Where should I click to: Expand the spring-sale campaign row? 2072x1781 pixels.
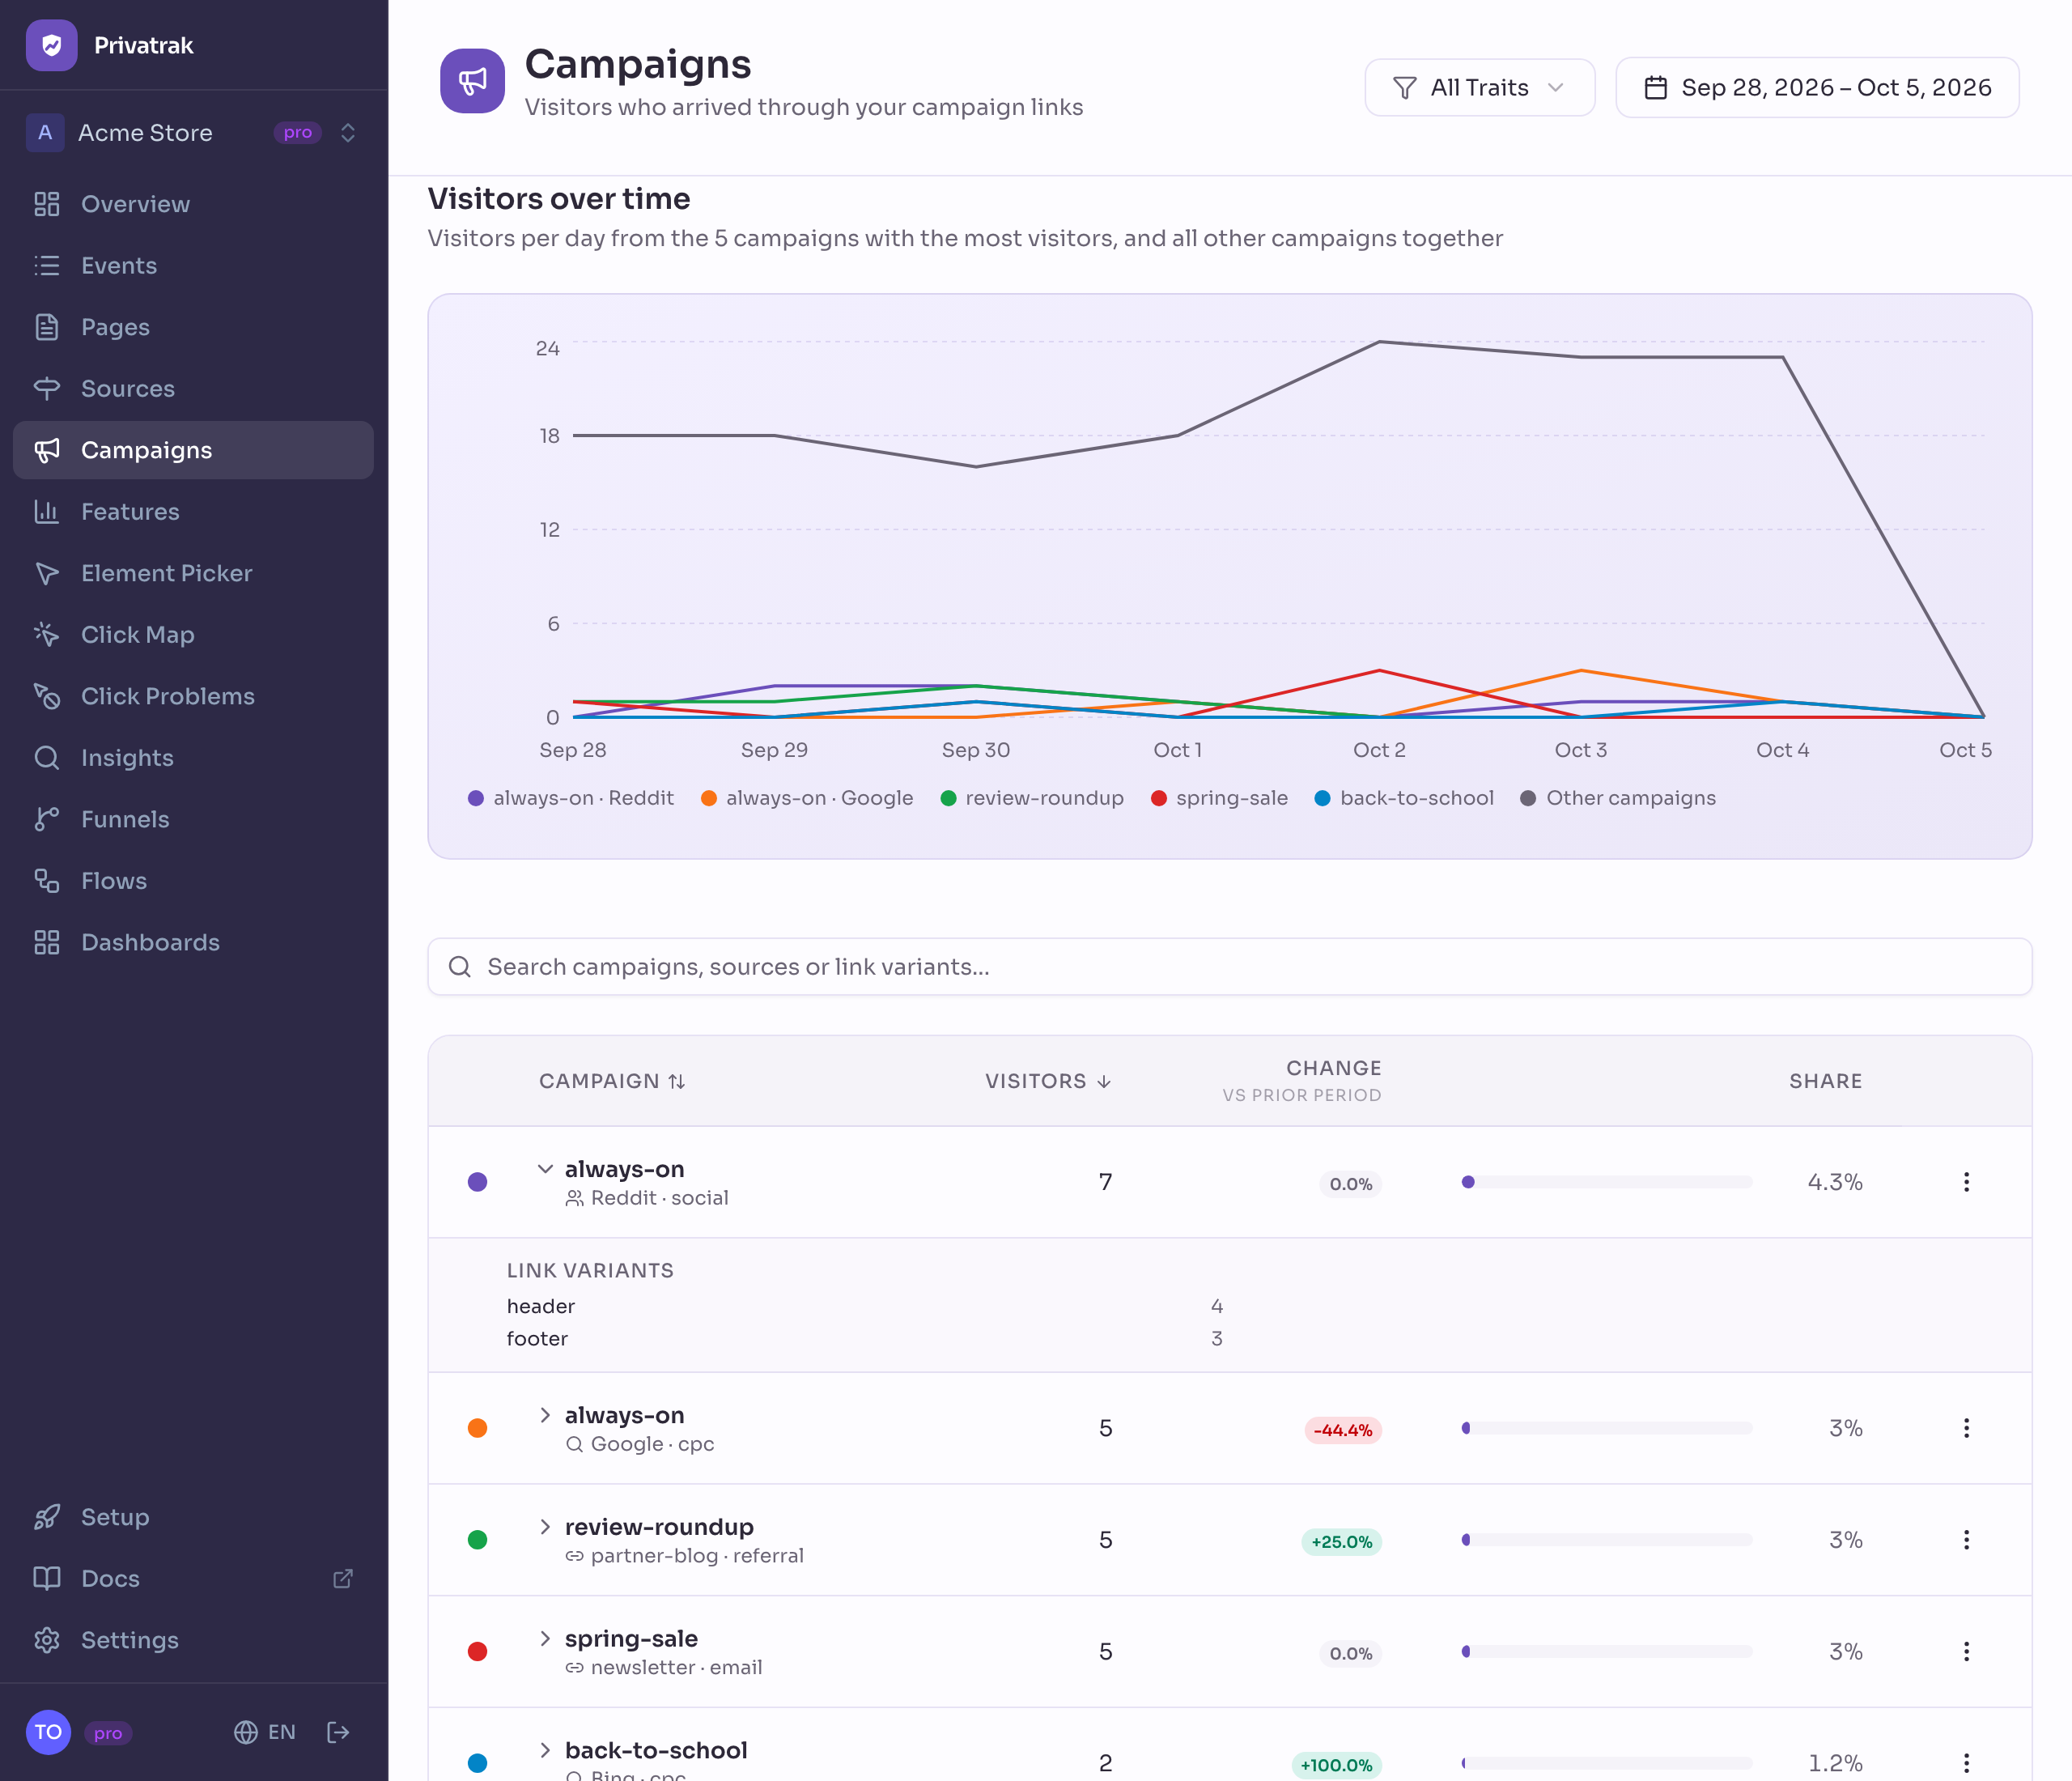(x=545, y=1638)
